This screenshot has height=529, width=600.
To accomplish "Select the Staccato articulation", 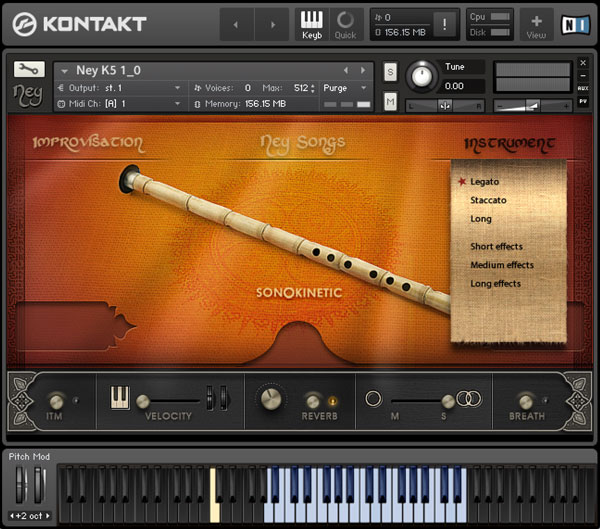I will 488,200.
